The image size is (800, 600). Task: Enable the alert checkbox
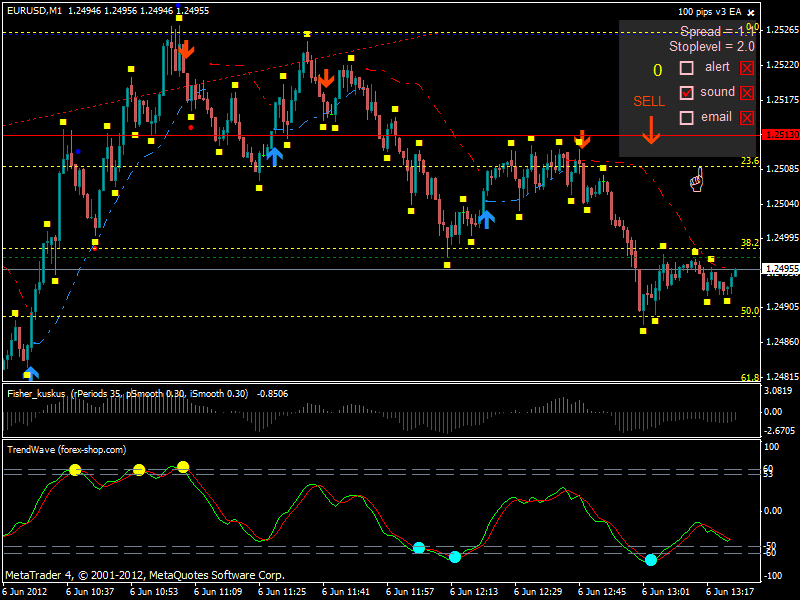tap(687, 68)
